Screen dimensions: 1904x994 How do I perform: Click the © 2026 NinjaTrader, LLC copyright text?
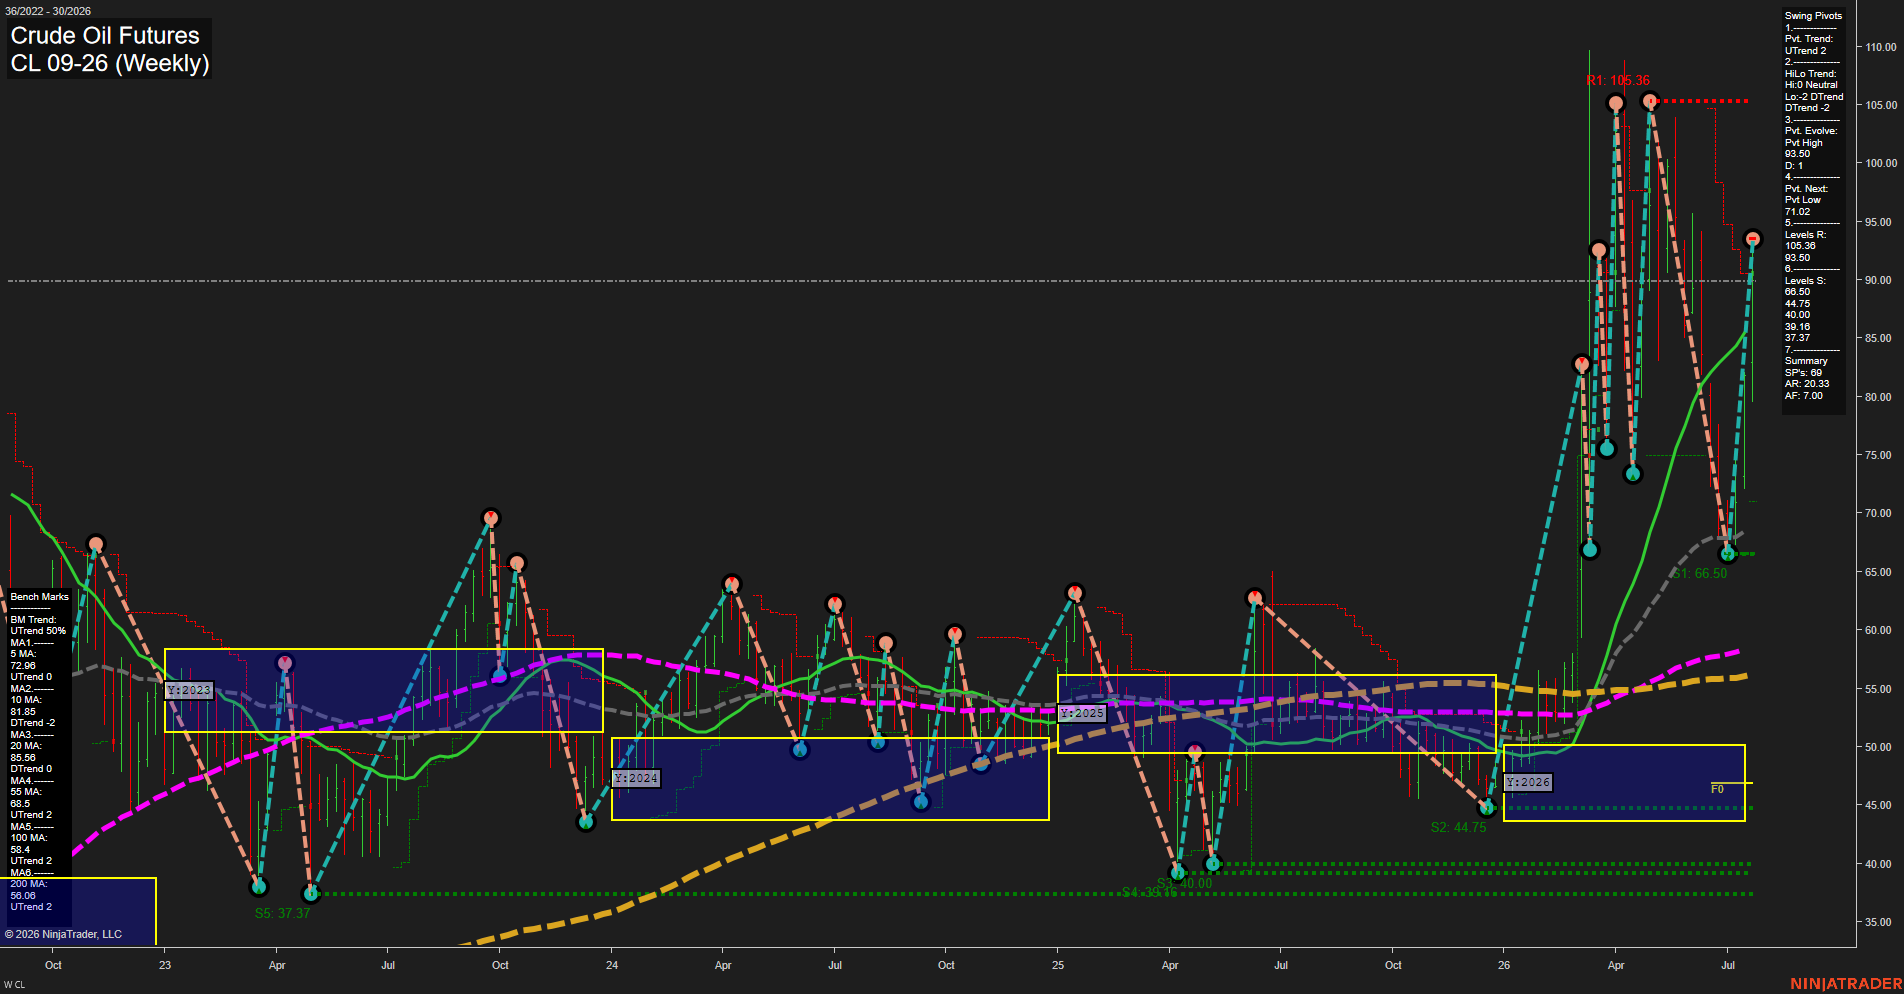63,934
